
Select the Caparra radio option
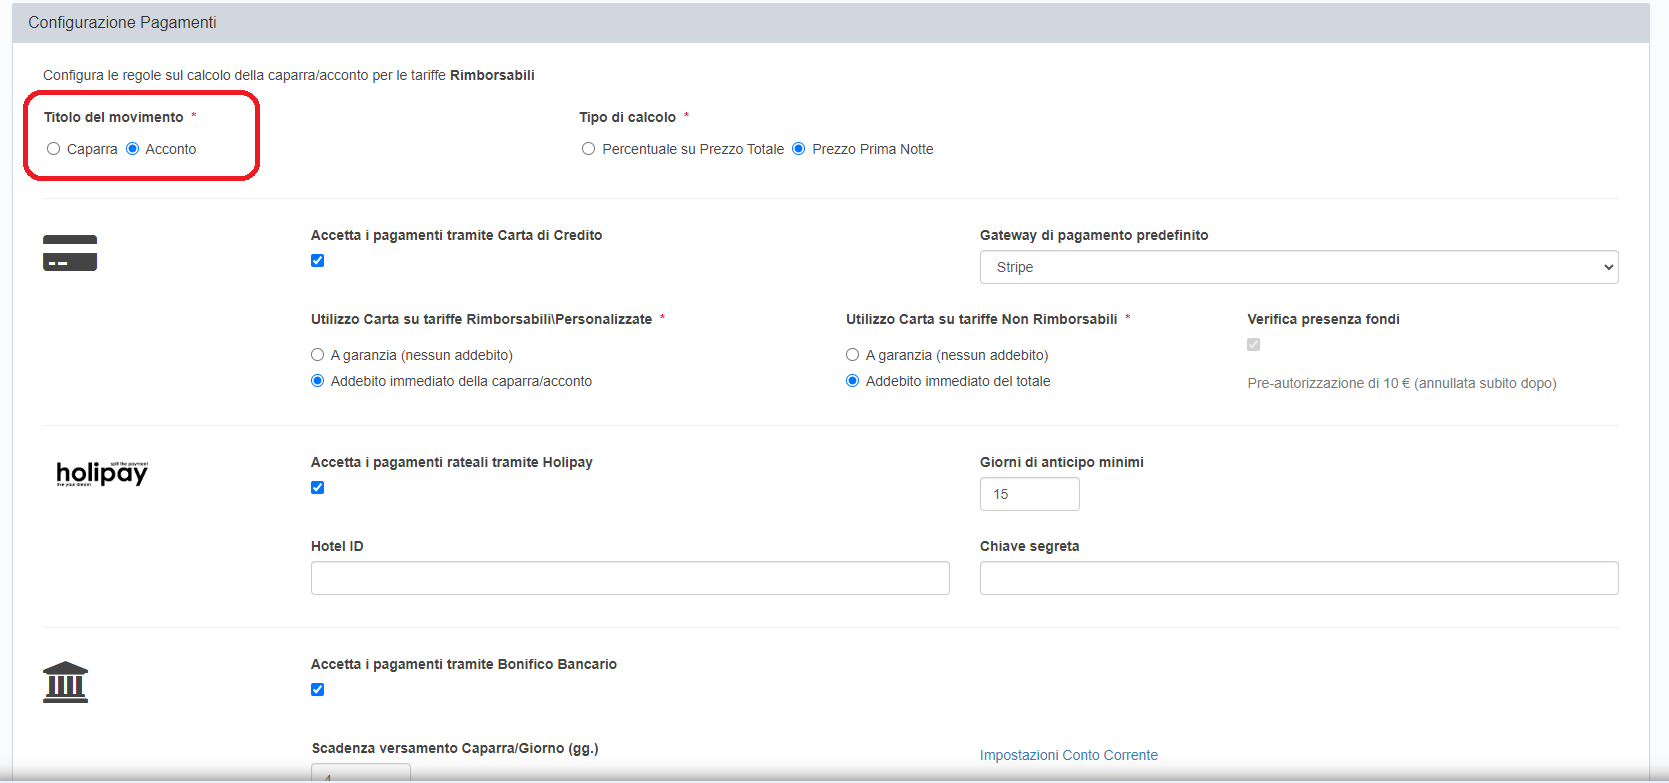pyautogui.click(x=54, y=149)
